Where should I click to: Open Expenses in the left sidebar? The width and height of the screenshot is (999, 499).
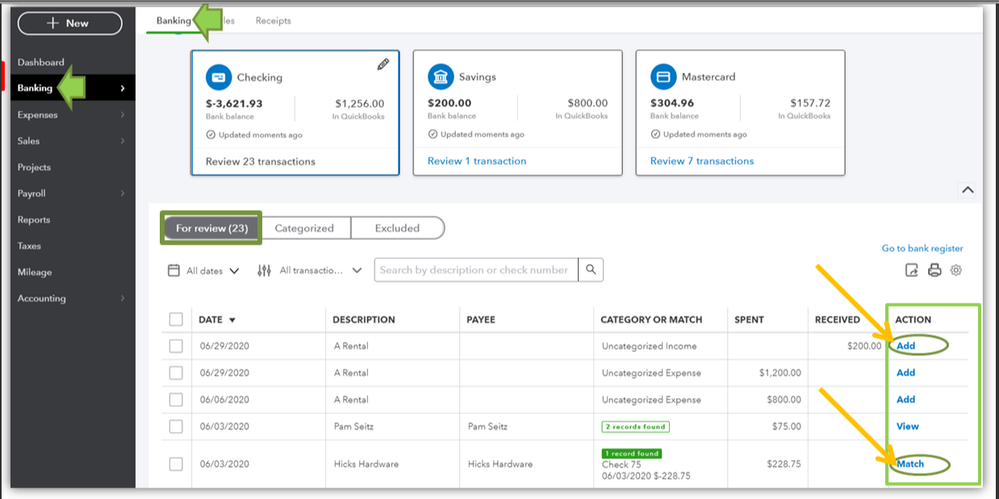coord(38,115)
